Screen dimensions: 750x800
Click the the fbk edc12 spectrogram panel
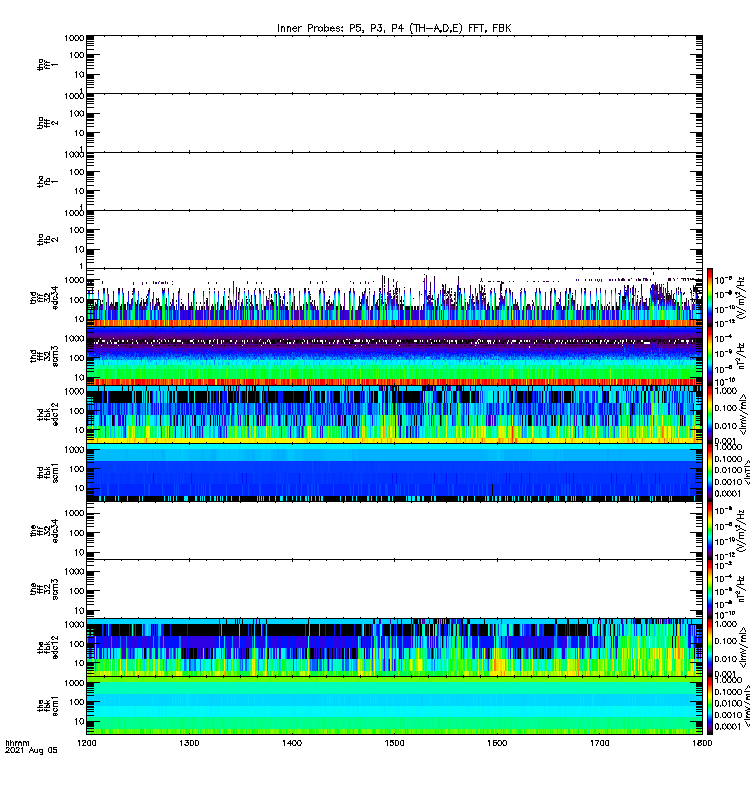[394, 647]
